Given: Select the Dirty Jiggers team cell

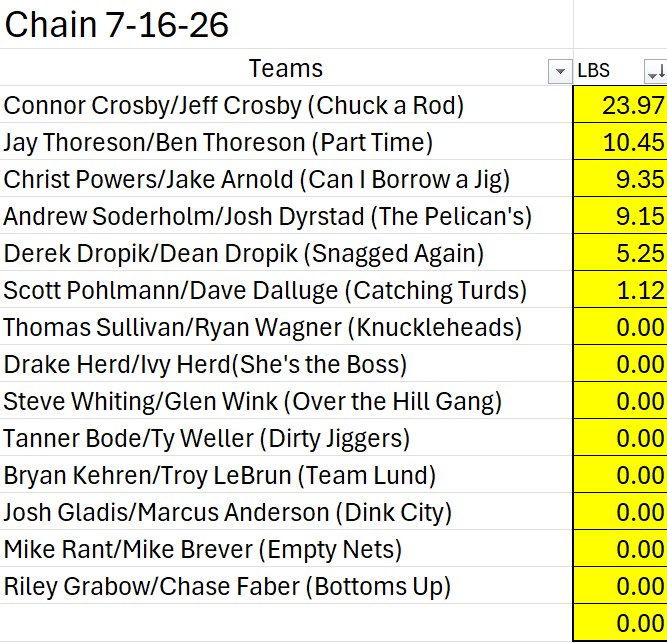Looking at the screenshot, I should tap(286, 438).
